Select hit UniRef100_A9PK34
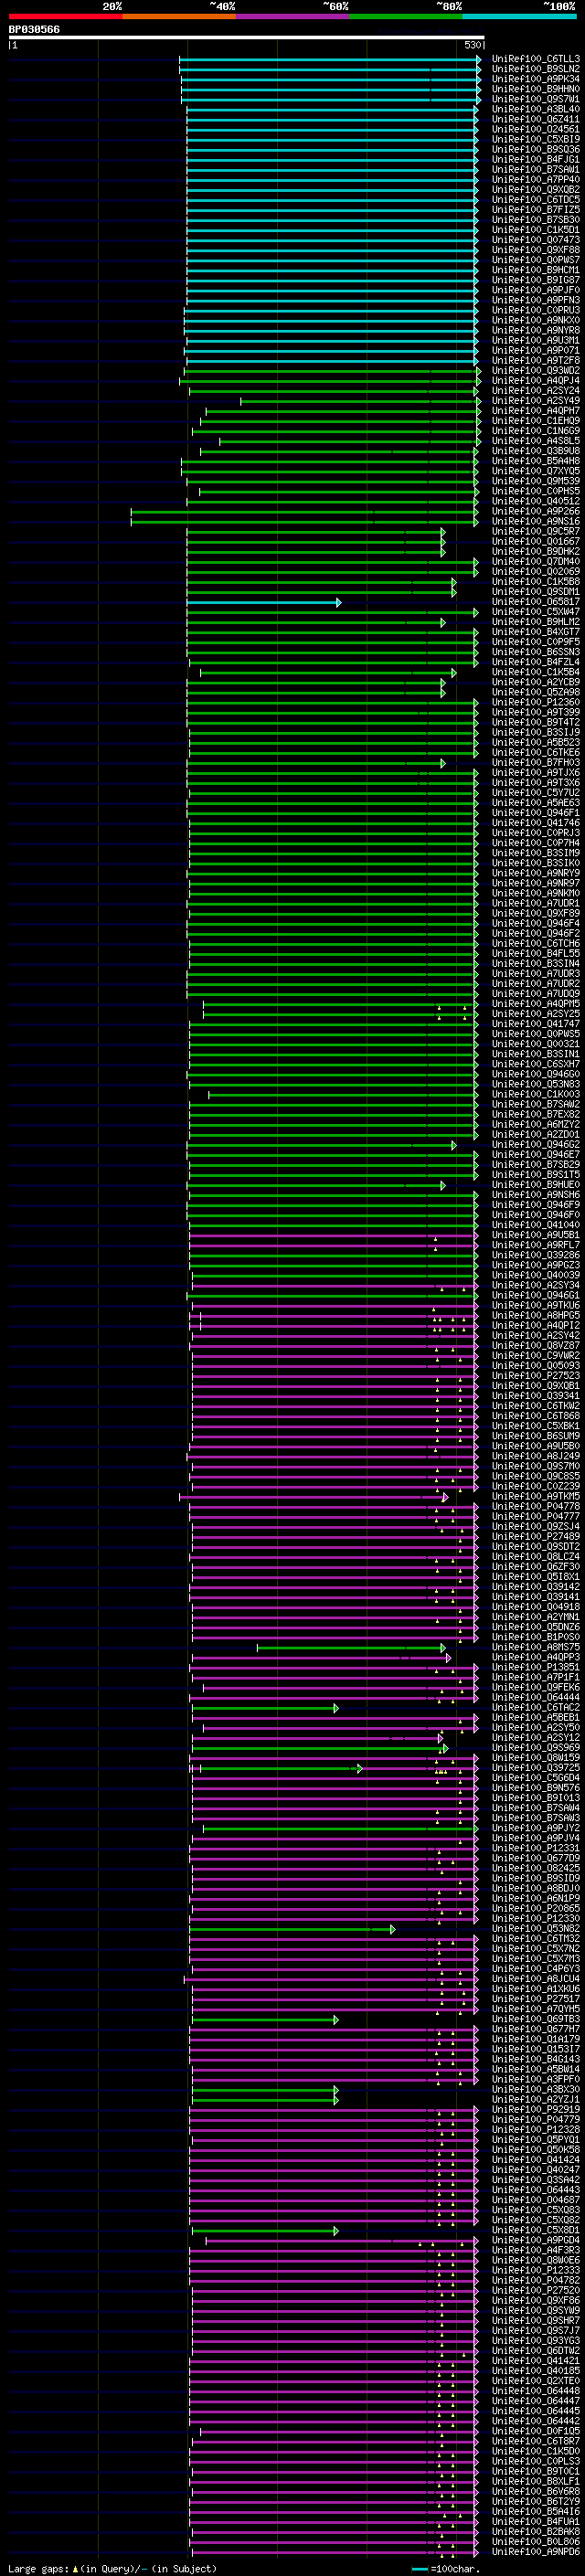 pos(536,79)
